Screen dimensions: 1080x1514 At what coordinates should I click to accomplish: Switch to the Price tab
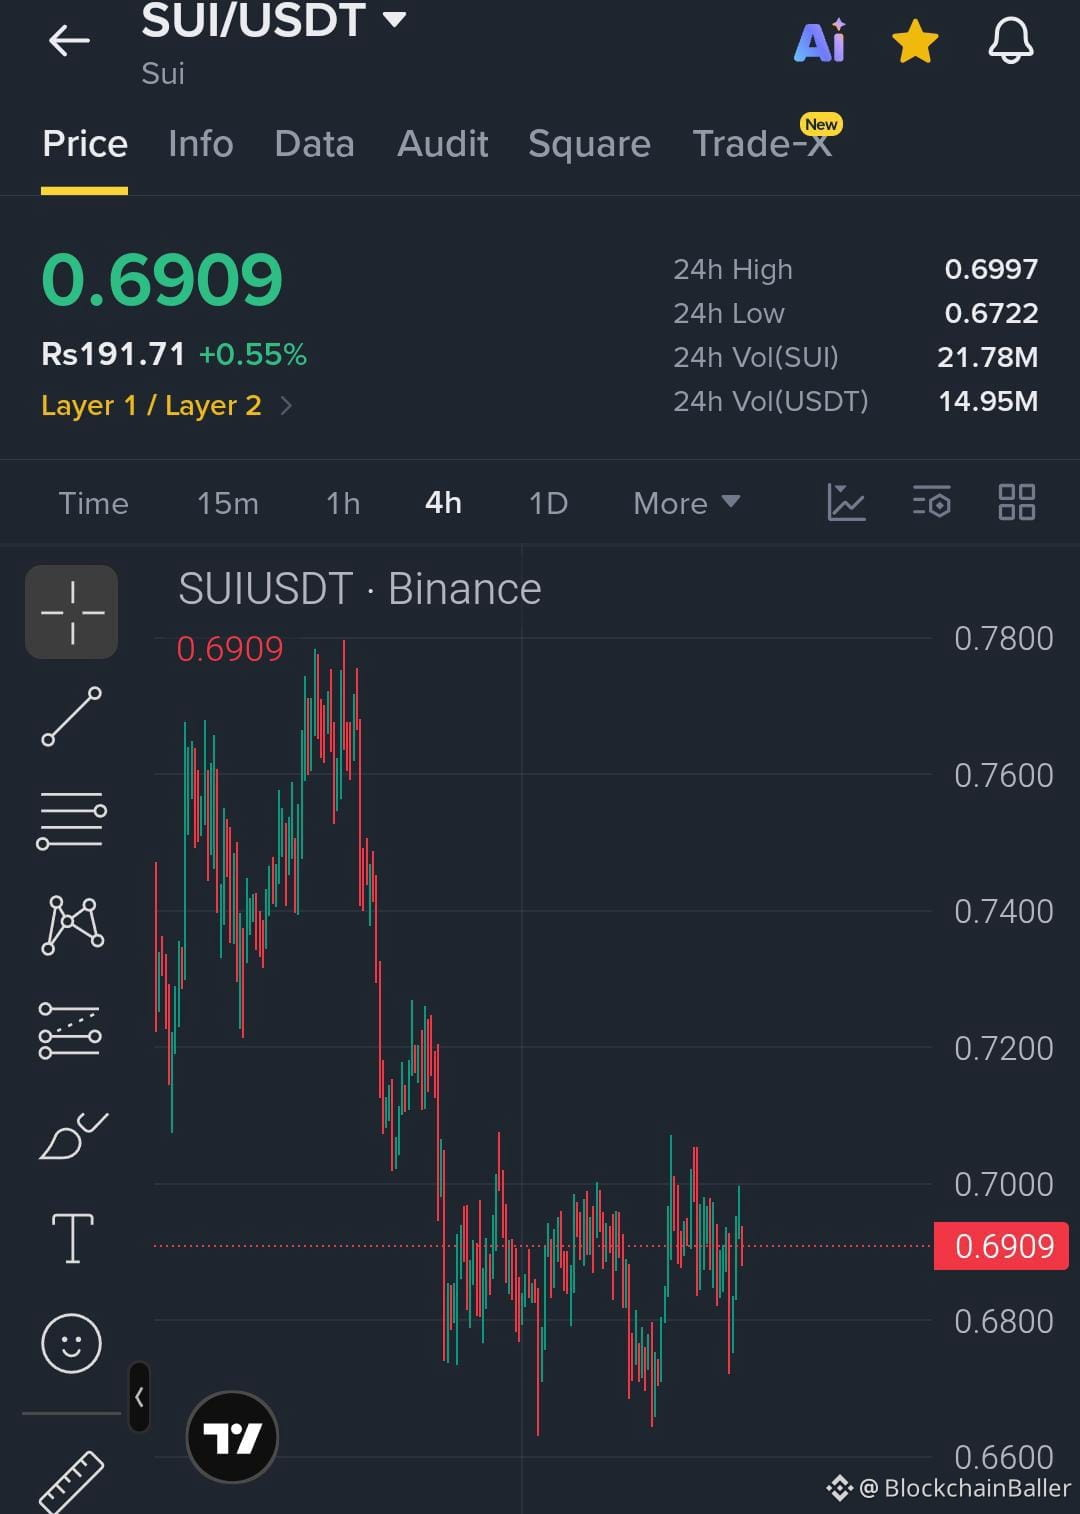(x=85, y=144)
